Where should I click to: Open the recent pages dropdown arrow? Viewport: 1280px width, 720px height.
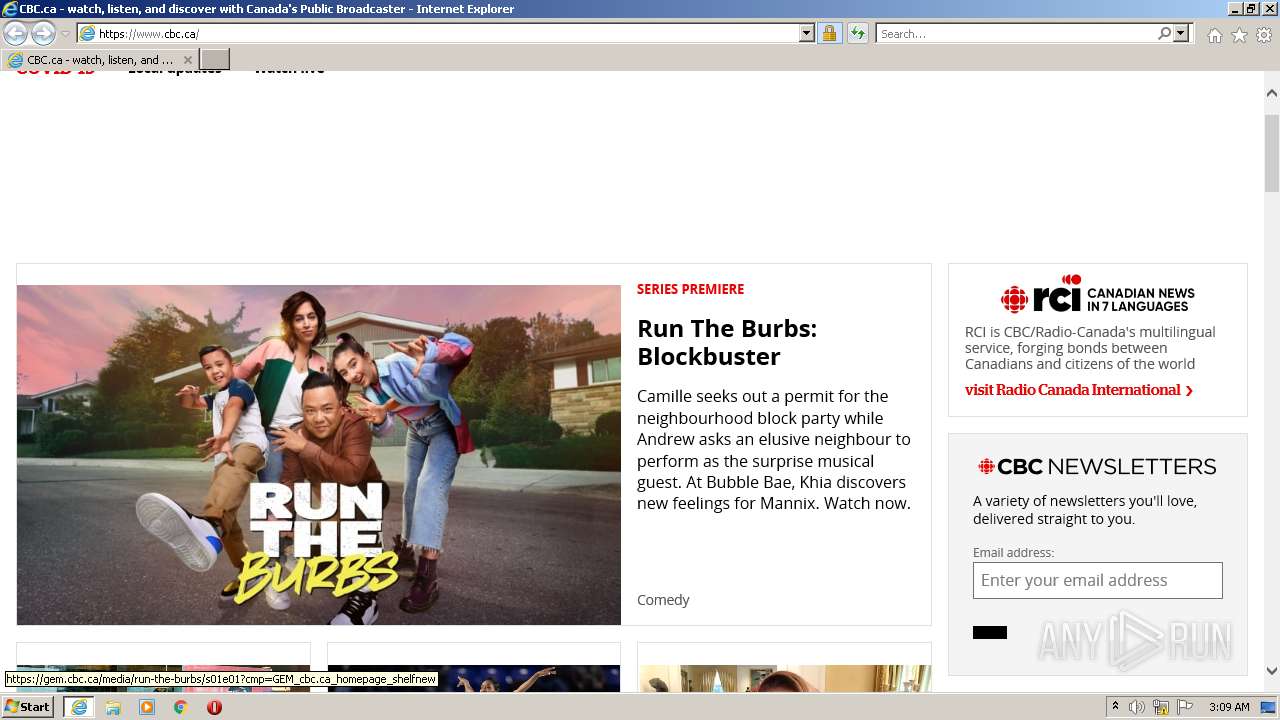pyautogui.click(x=65, y=34)
